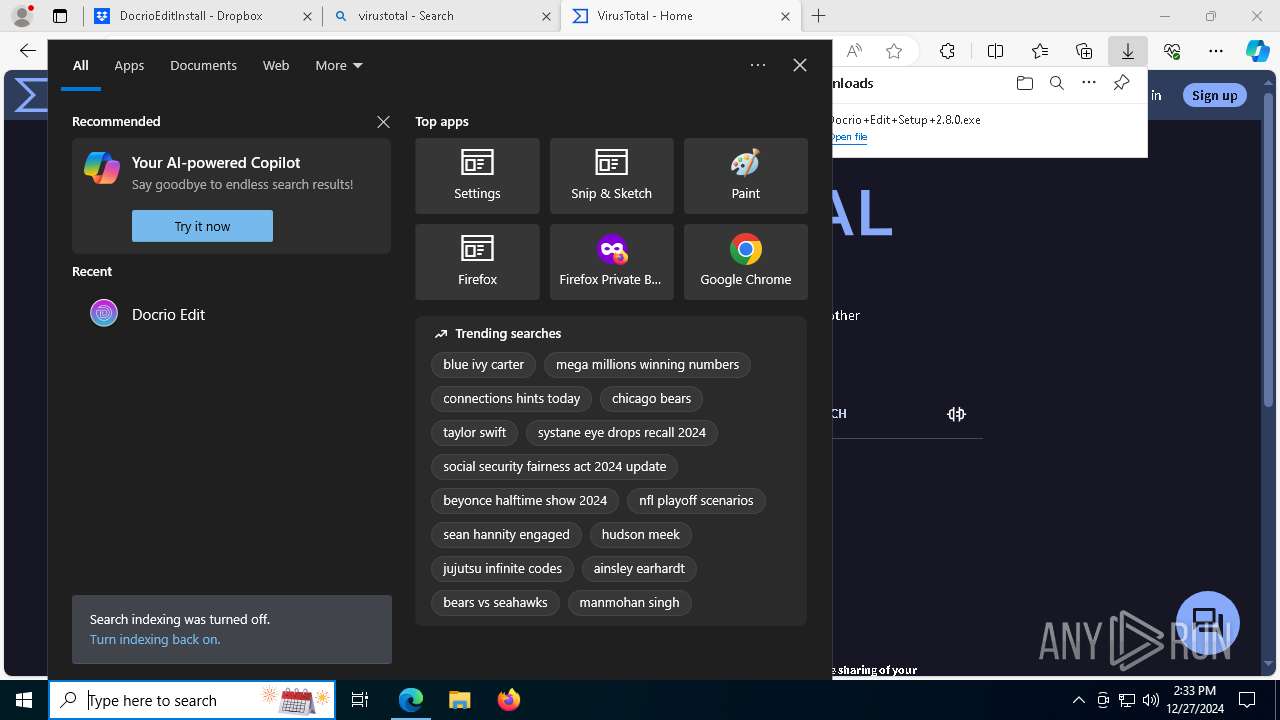1280x720 pixels.
Task: Launch Snip & Sketch from Top apps
Action: click(611, 176)
